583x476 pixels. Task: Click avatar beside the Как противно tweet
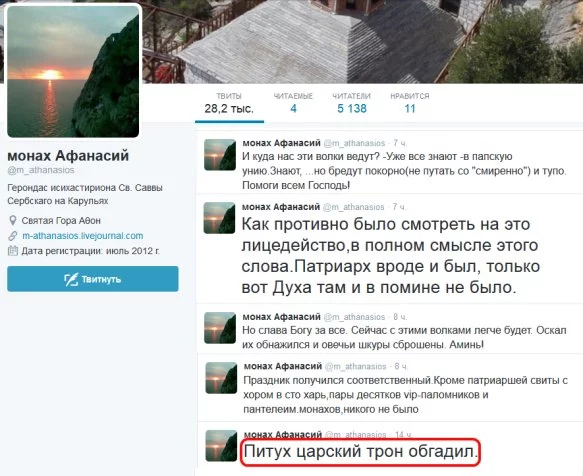tap(219, 218)
